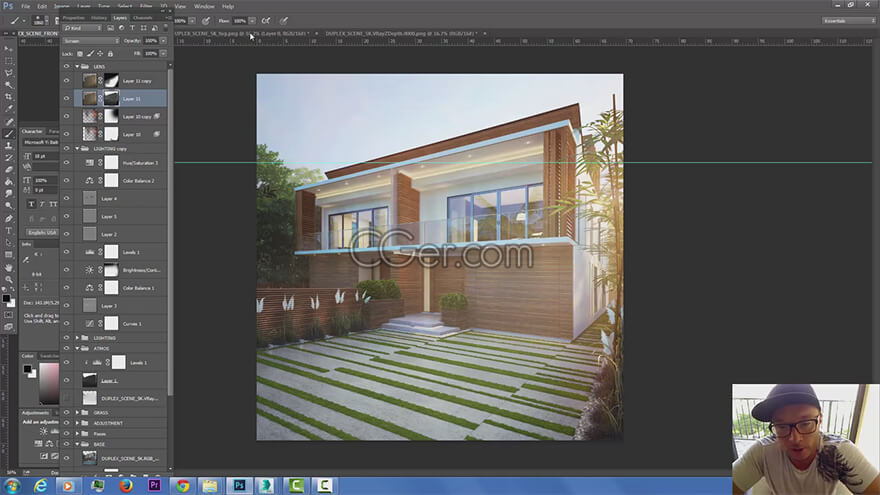Hide Hue/Saturation 3 adjustment layer
The width and height of the screenshot is (880, 495).
66,163
